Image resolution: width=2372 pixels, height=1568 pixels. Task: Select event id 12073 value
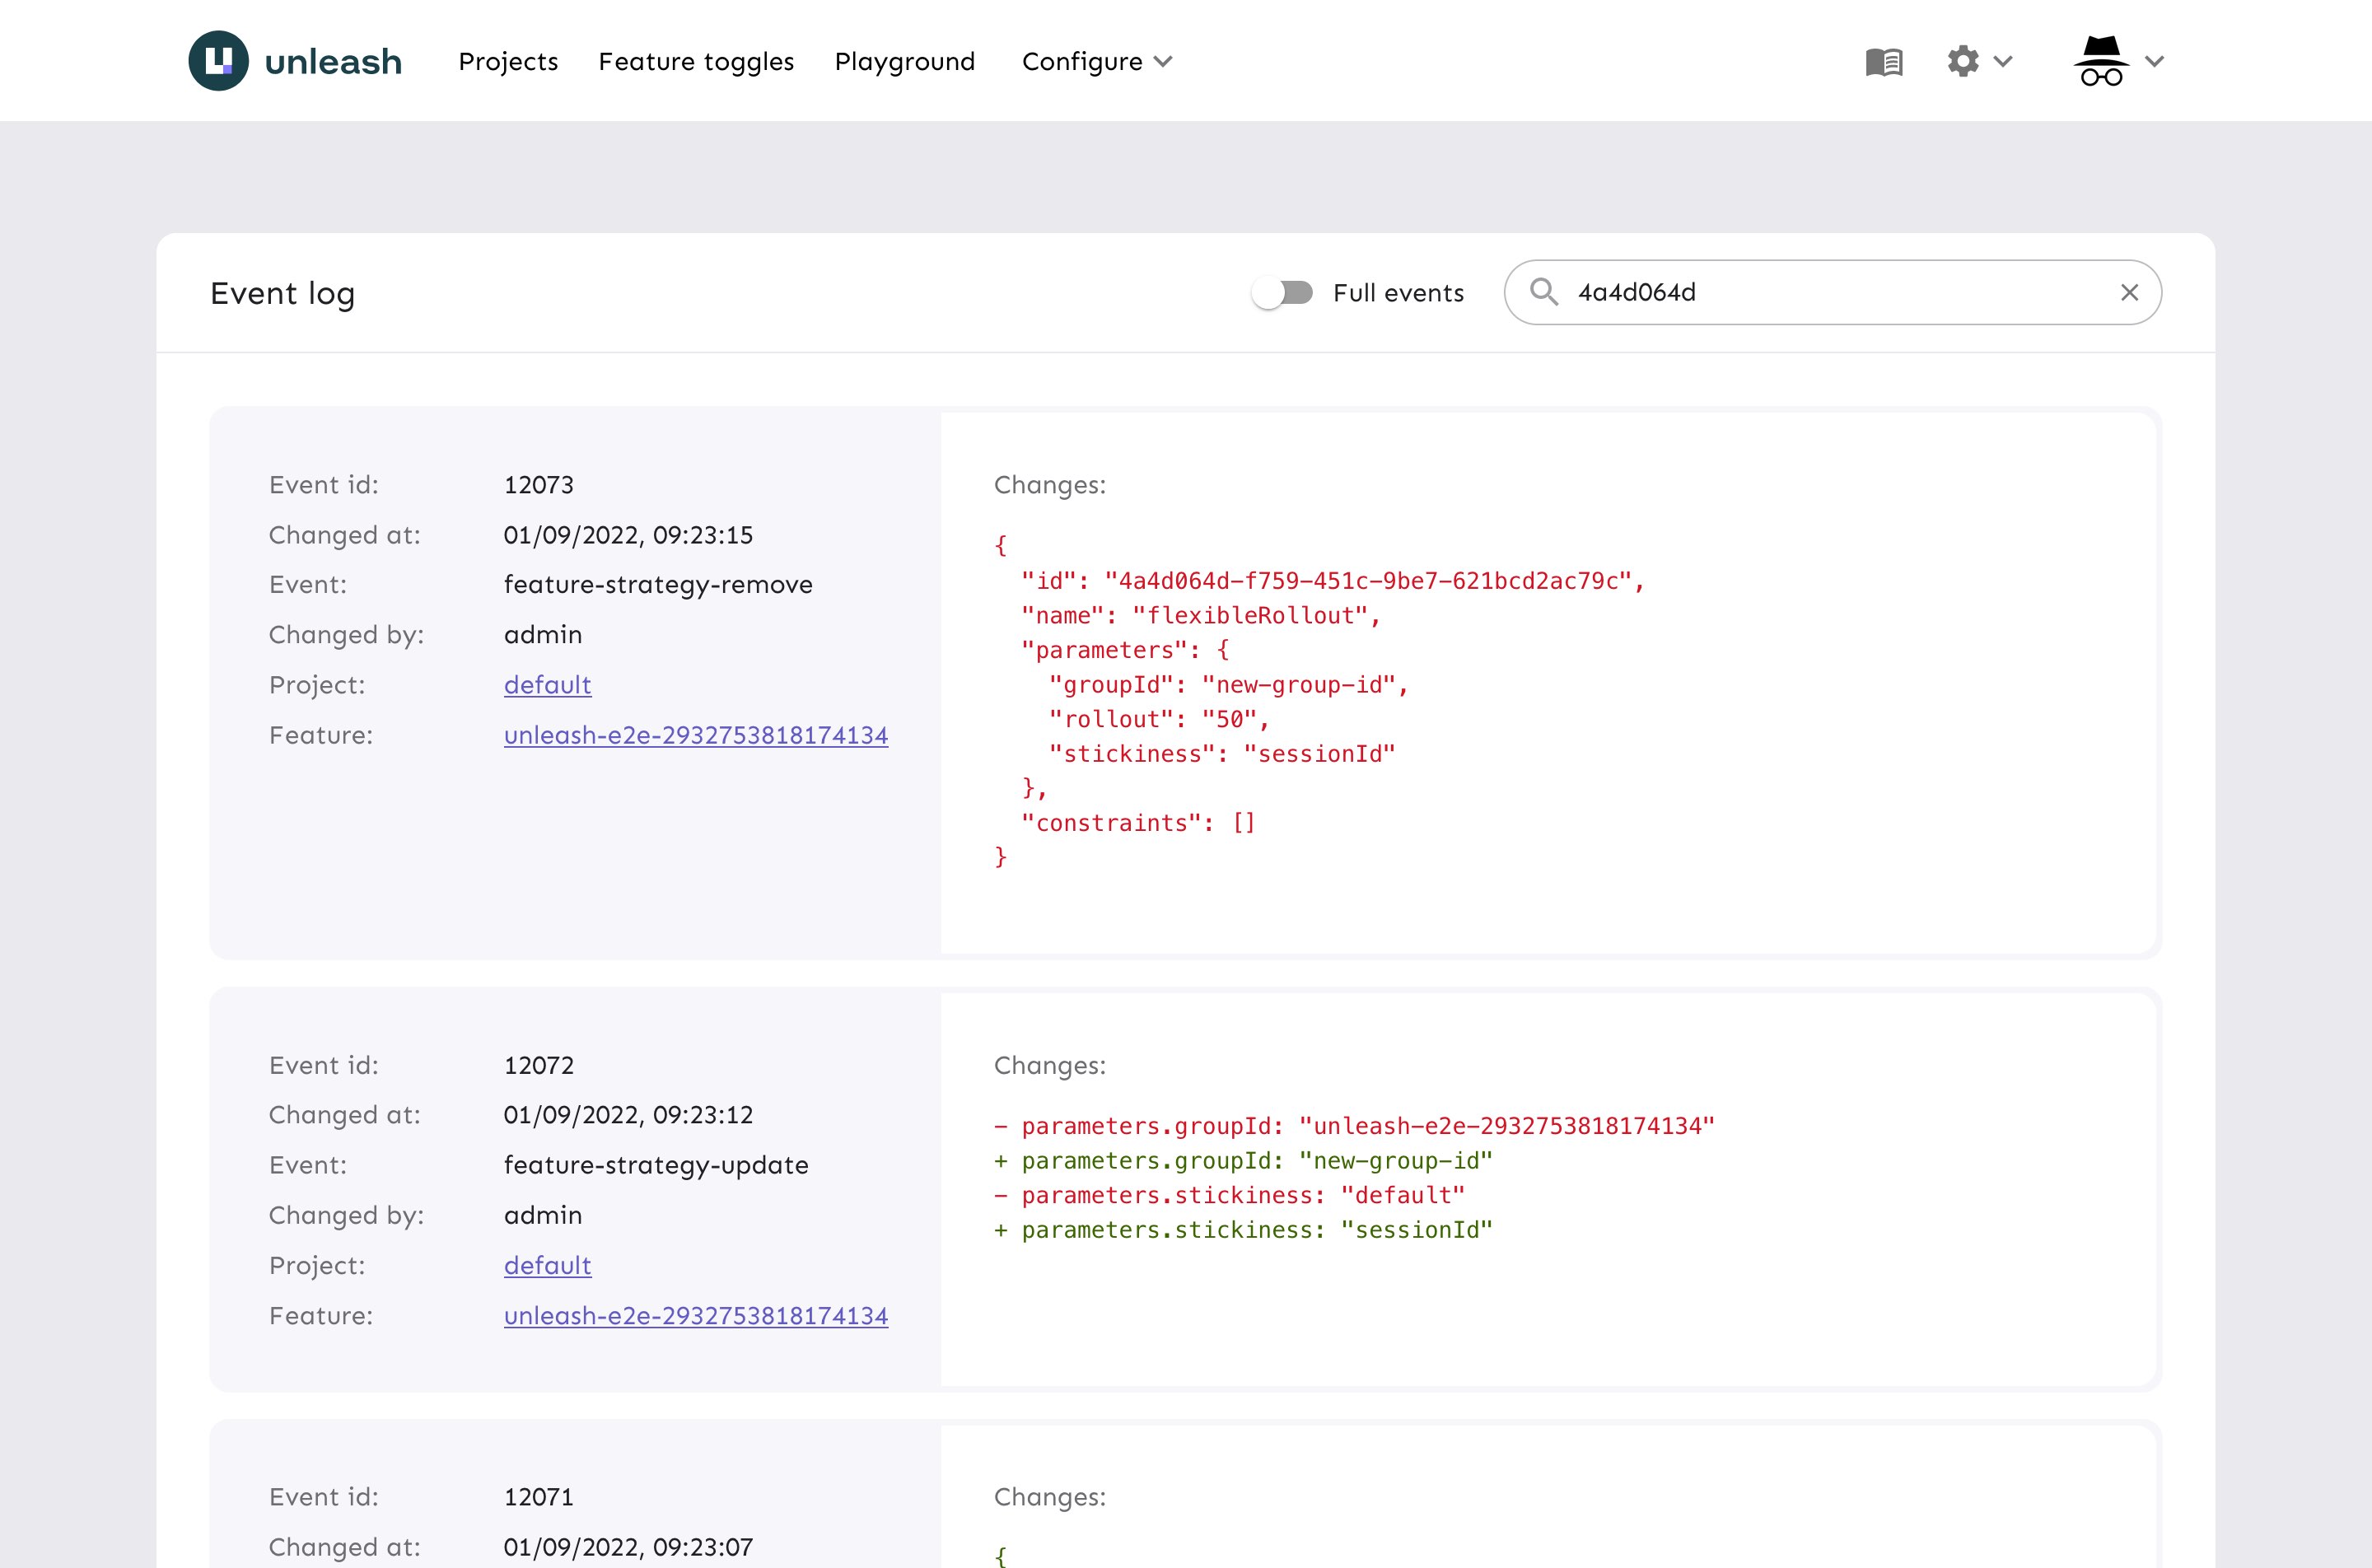point(539,485)
